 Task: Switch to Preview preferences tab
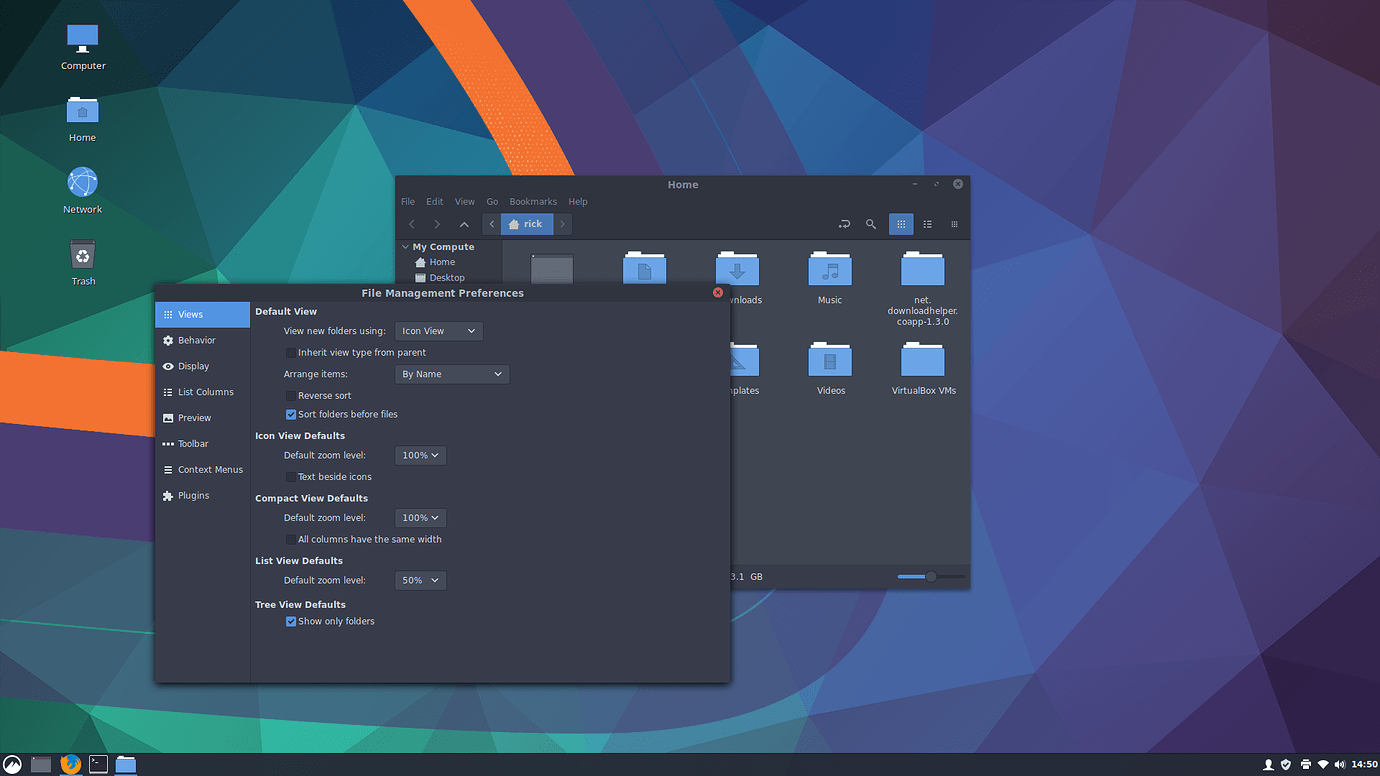pyautogui.click(x=202, y=418)
